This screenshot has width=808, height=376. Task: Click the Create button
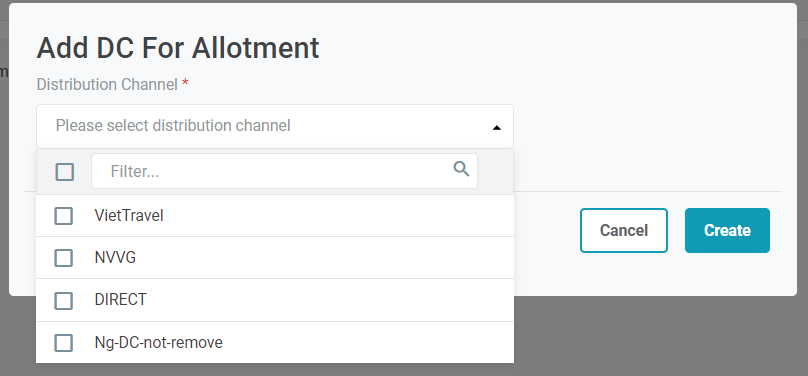[727, 230]
